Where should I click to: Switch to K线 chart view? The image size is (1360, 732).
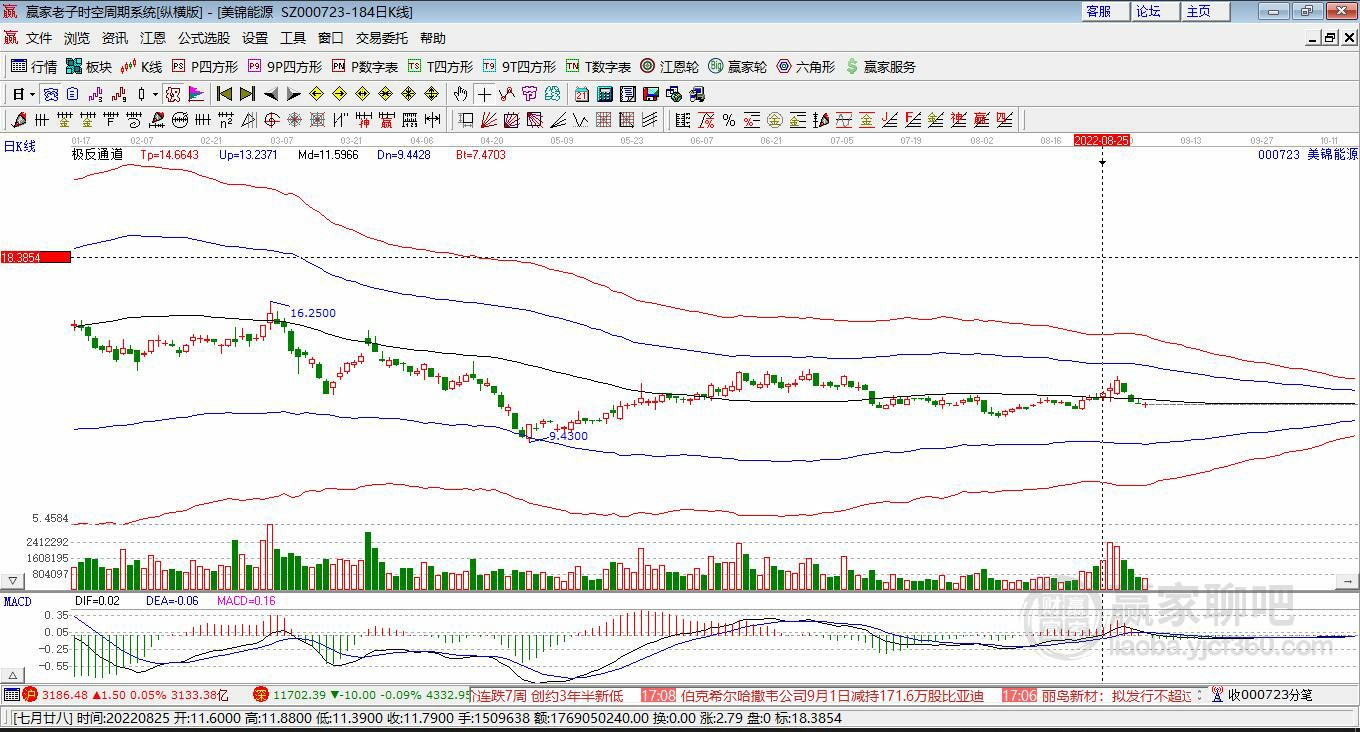(141, 67)
